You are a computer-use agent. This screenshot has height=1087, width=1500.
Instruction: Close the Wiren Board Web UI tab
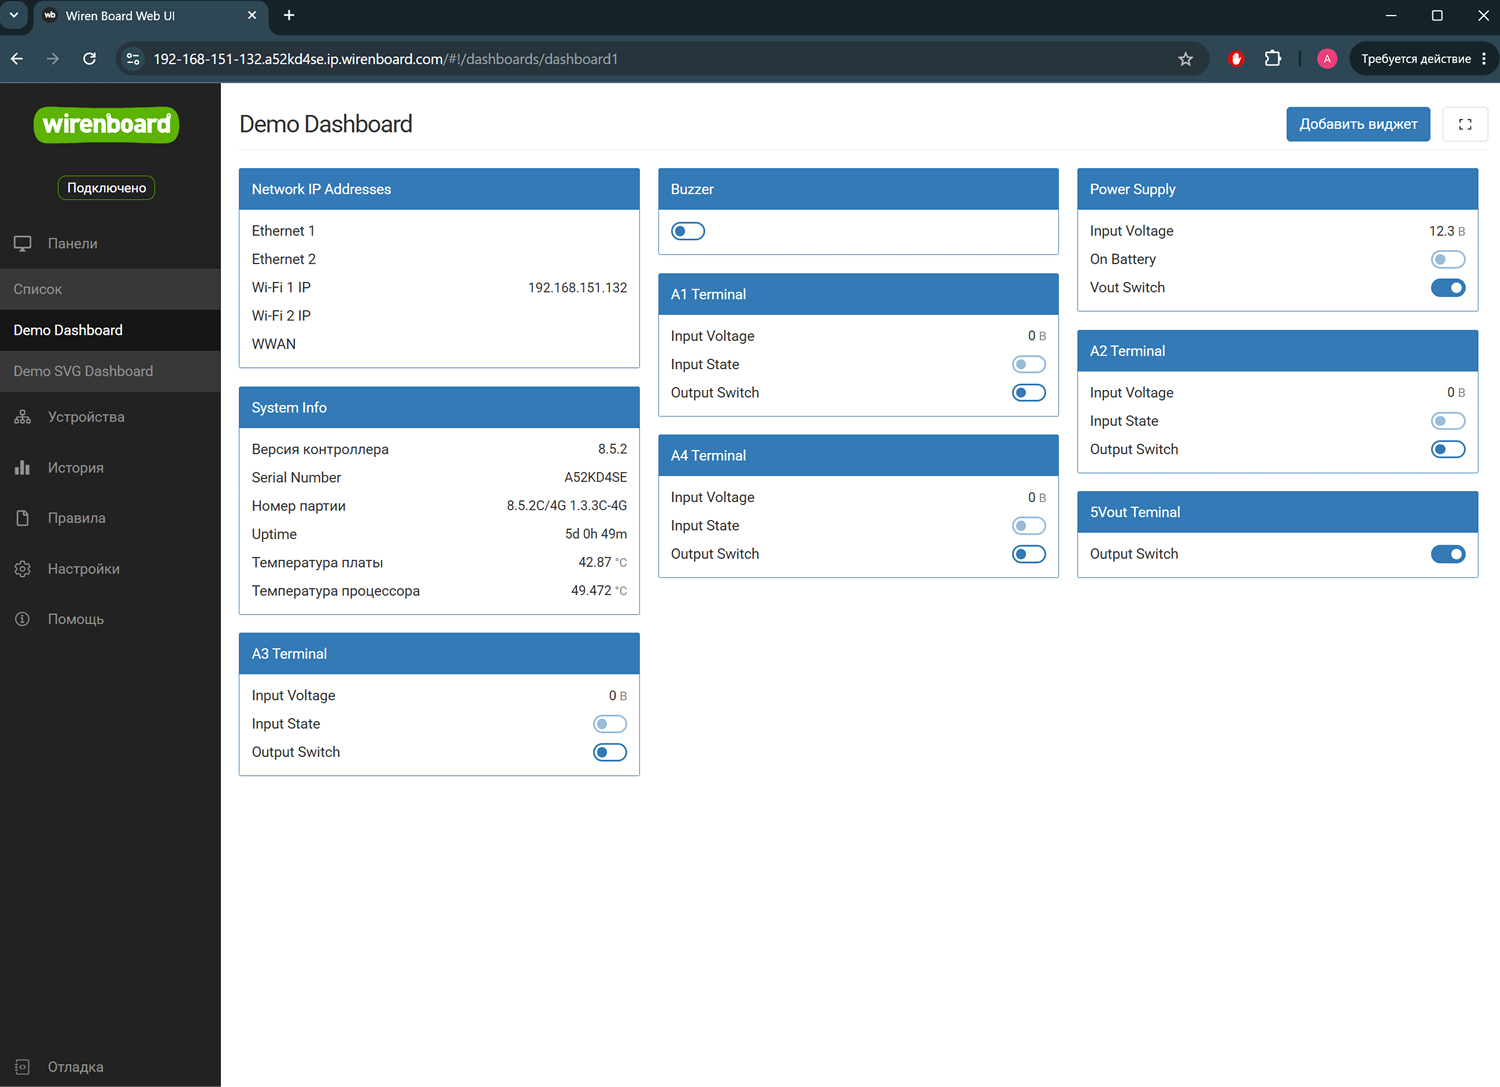[252, 15]
